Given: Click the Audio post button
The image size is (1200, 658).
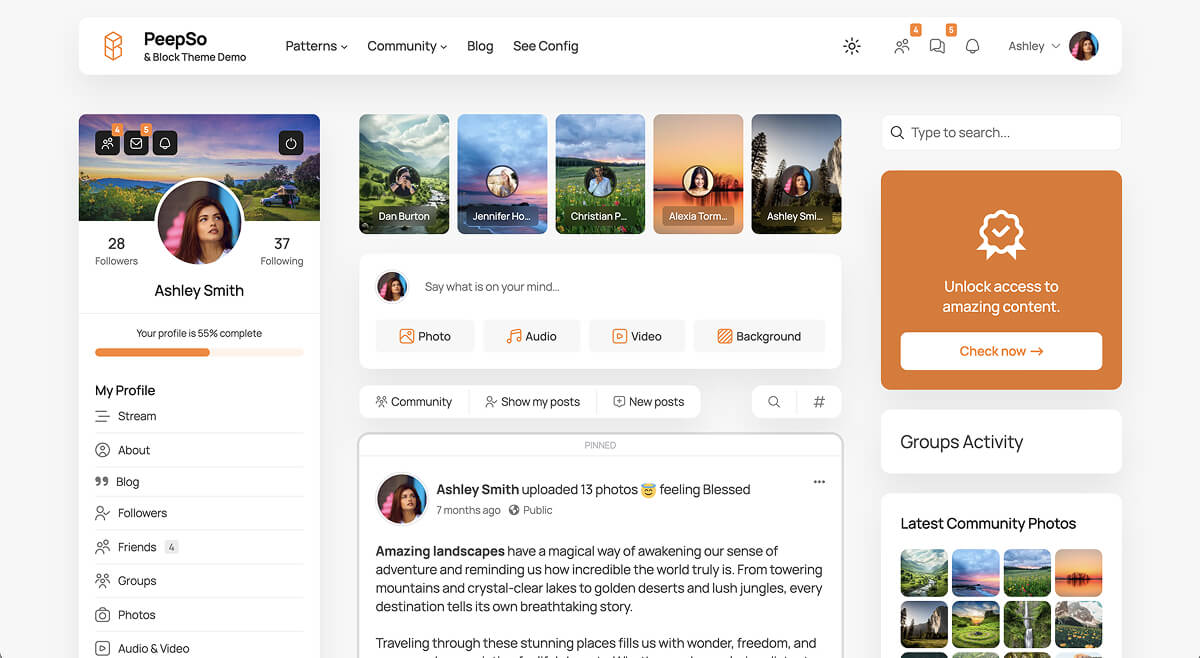Looking at the screenshot, I should [531, 336].
